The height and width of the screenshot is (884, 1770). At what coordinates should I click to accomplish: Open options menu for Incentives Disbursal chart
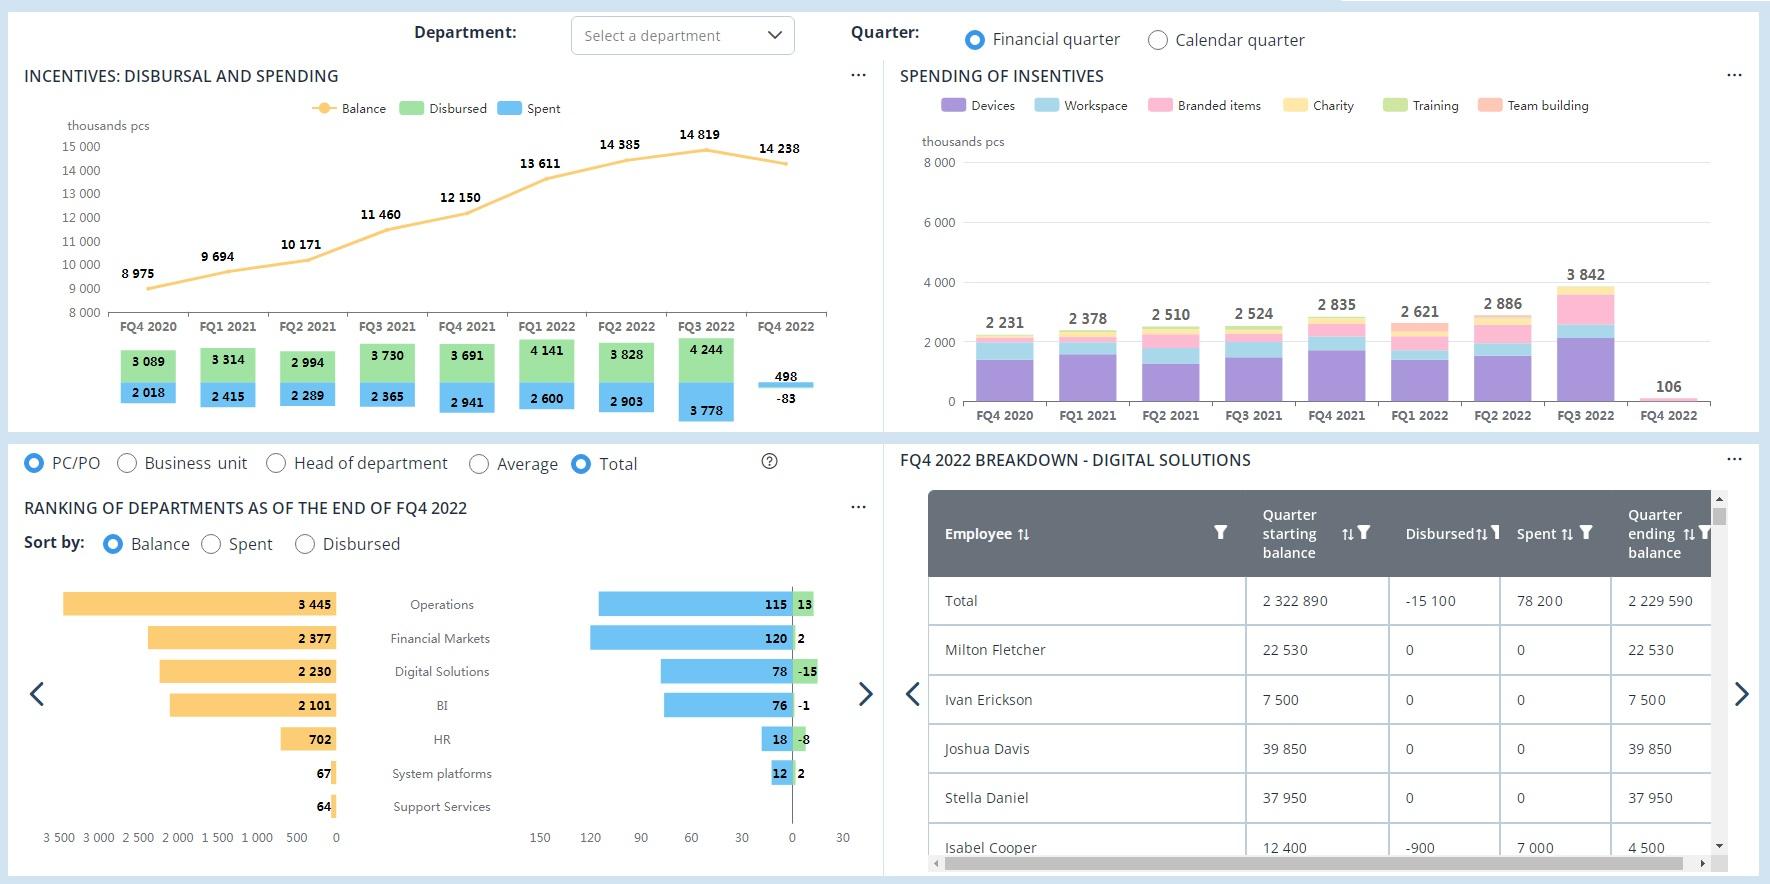(858, 76)
